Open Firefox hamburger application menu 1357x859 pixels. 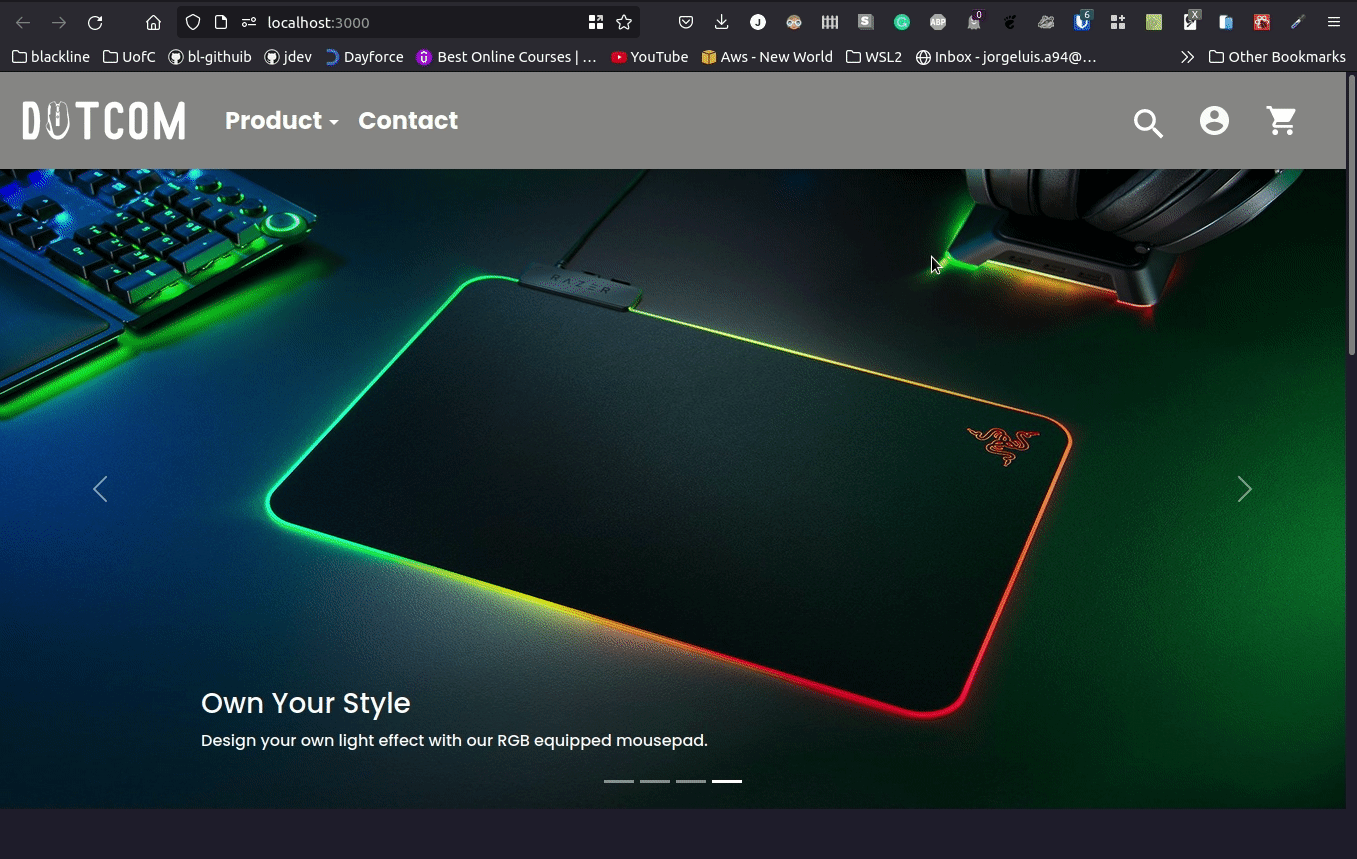[1334, 22]
